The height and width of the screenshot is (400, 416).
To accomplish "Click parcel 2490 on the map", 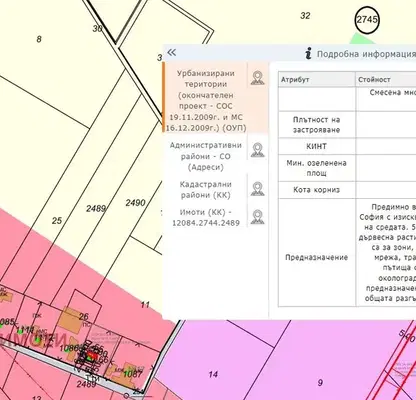I will [x=135, y=202].
